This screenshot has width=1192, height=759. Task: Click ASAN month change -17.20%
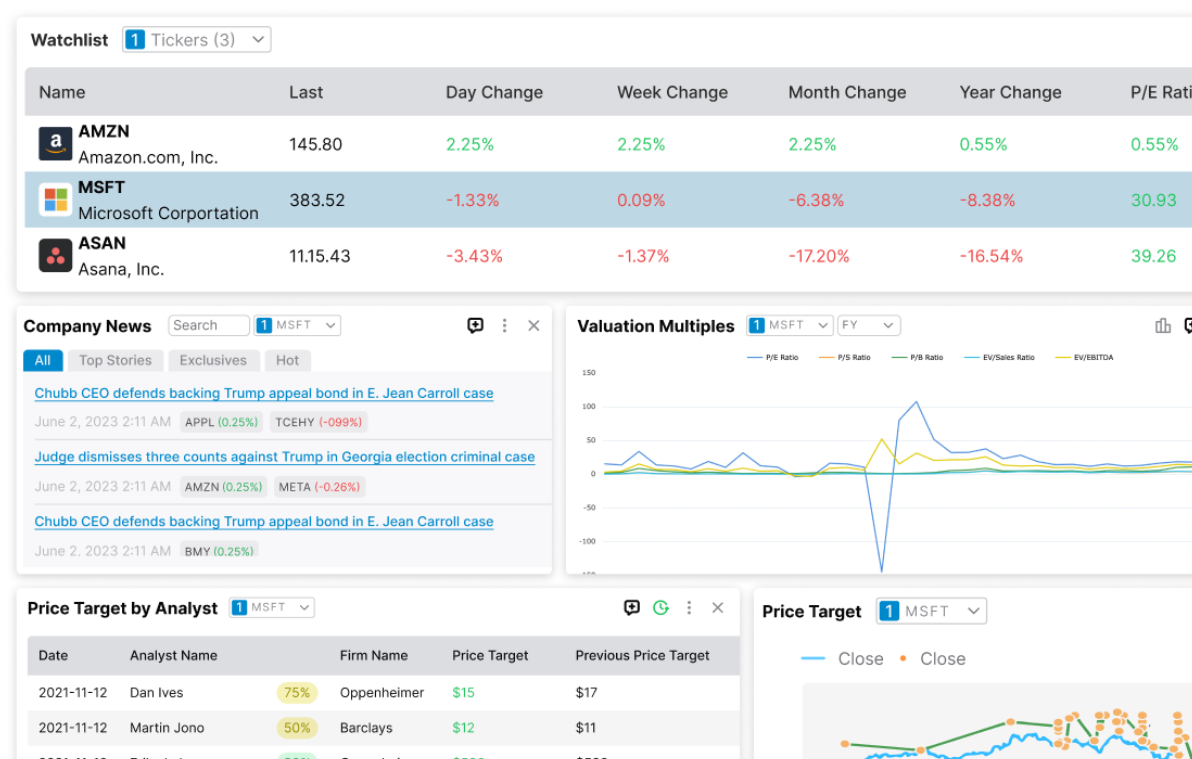(819, 256)
